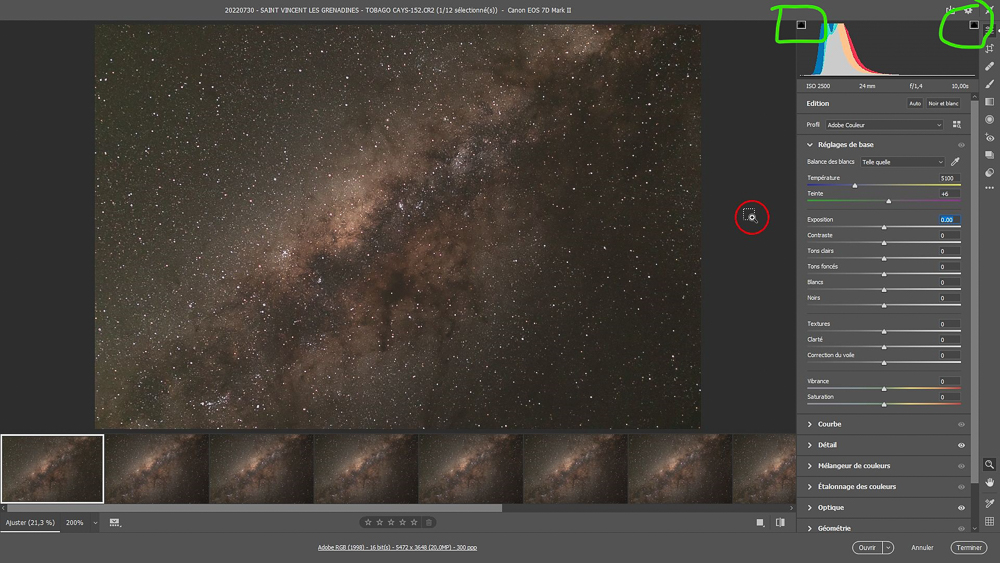
Task: Click the save/convert image icon at top
Action: tap(950, 10)
